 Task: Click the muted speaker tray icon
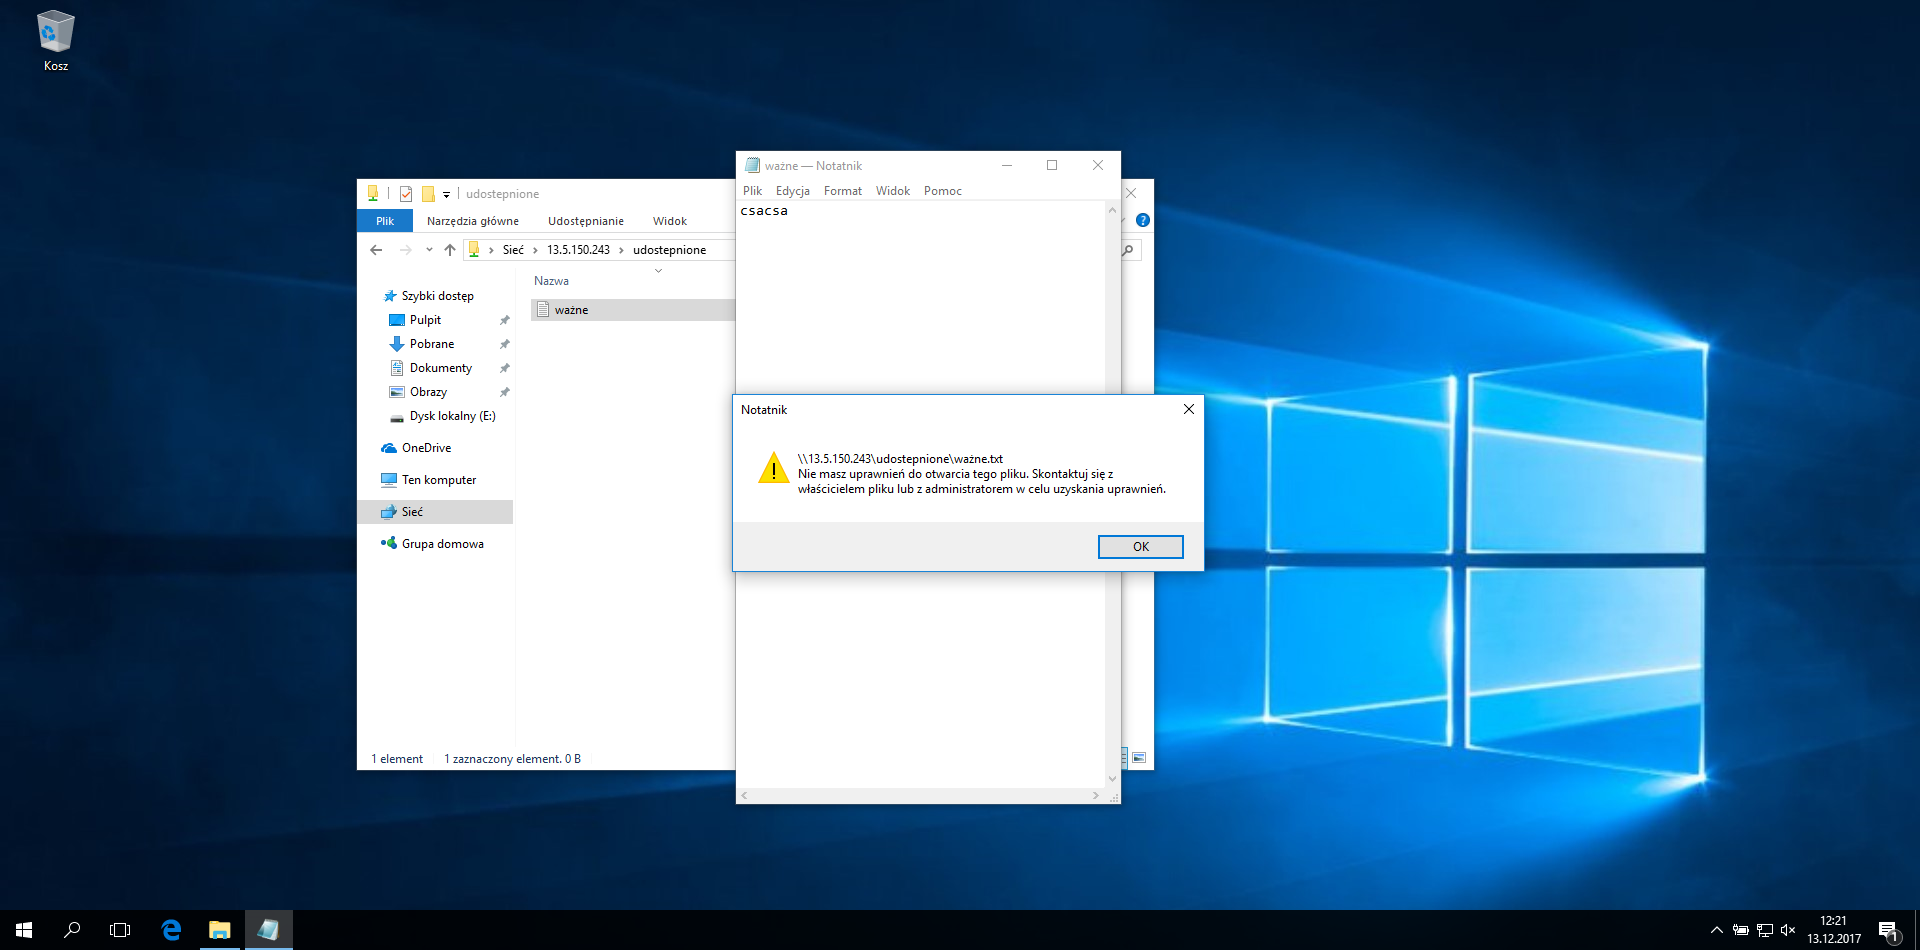pos(1788,930)
